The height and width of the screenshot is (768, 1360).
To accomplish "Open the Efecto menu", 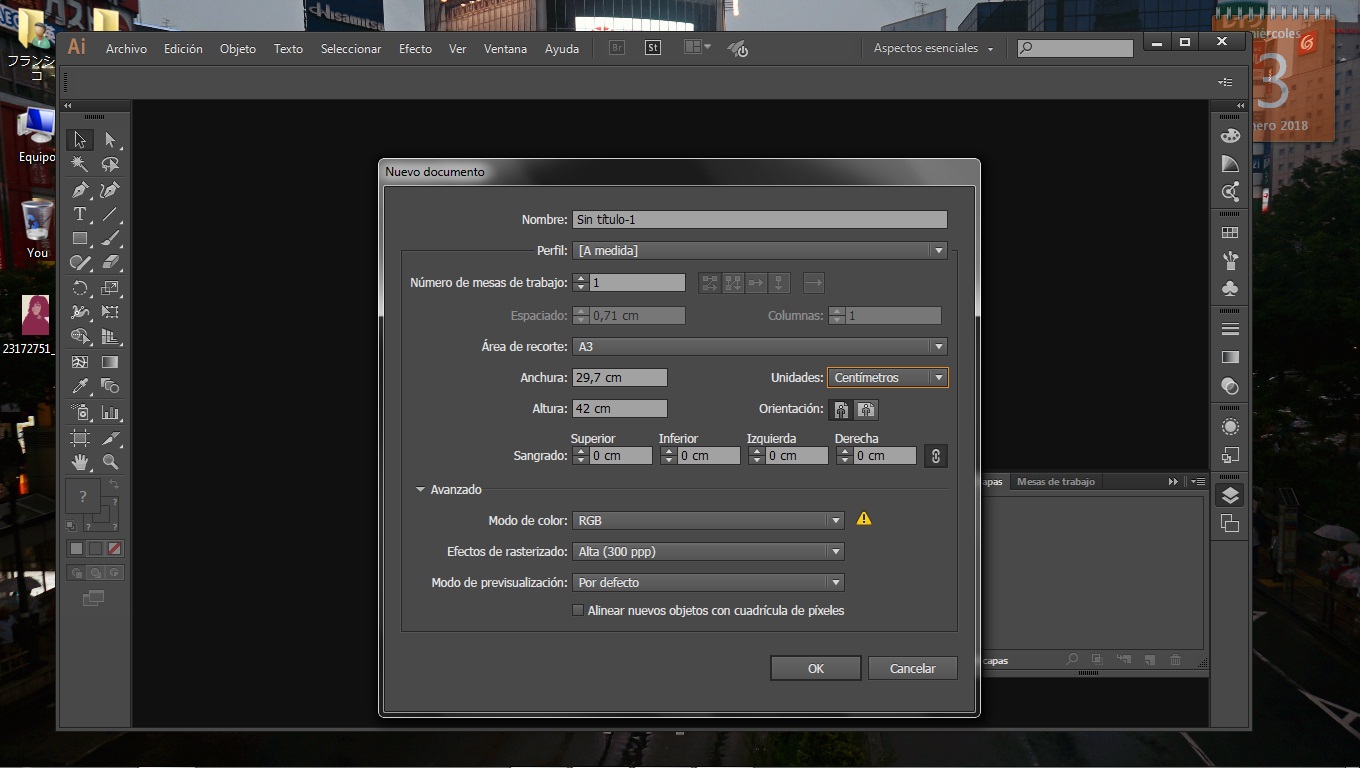I will (x=415, y=49).
